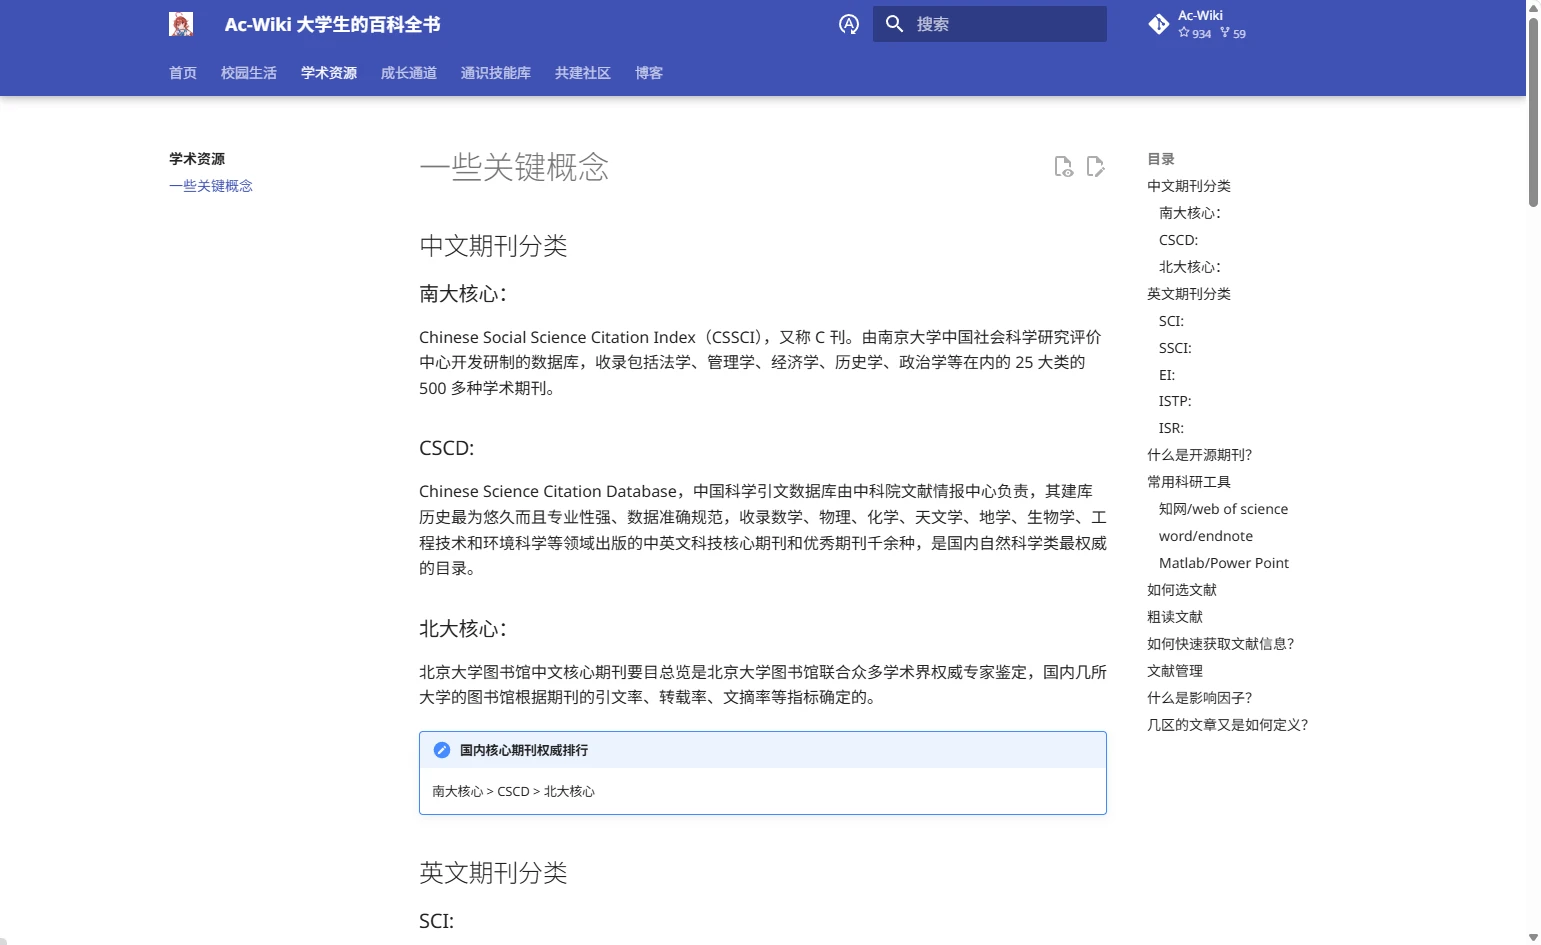Image resolution: width=1541 pixels, height=945 pixels.
Task: Click the scrollbar down arrow
Action: (1533, 937)
